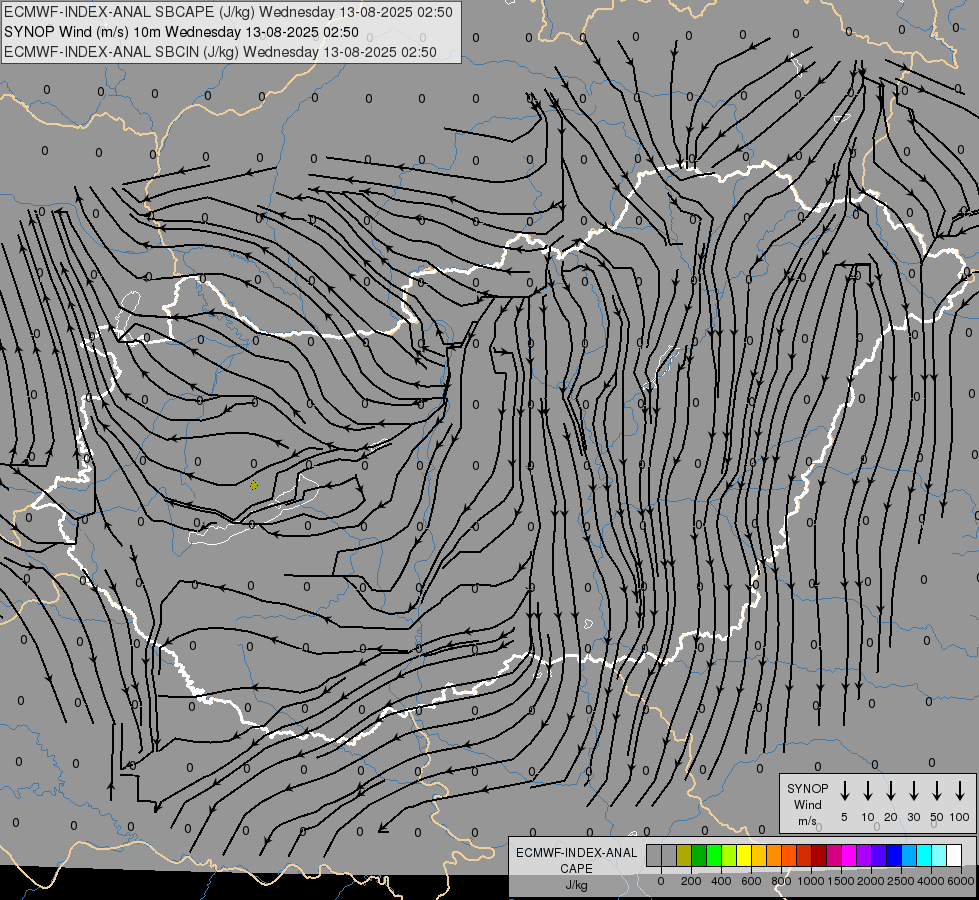Screen dimensions: 979x900
Task: Click the 1500 tick label under CAPE scale
Action: tap(841, 881)
